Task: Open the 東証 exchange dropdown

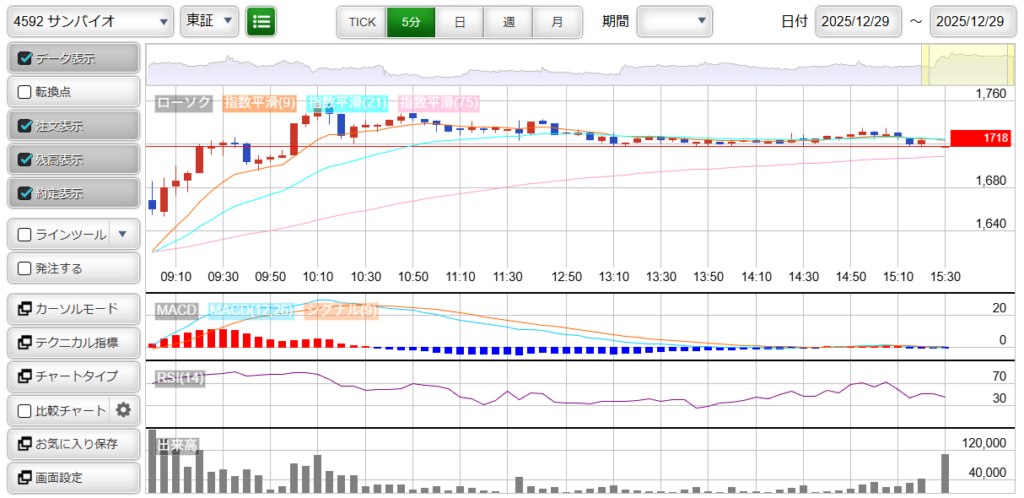Action: pyautogui.click(x=210, y=21)
